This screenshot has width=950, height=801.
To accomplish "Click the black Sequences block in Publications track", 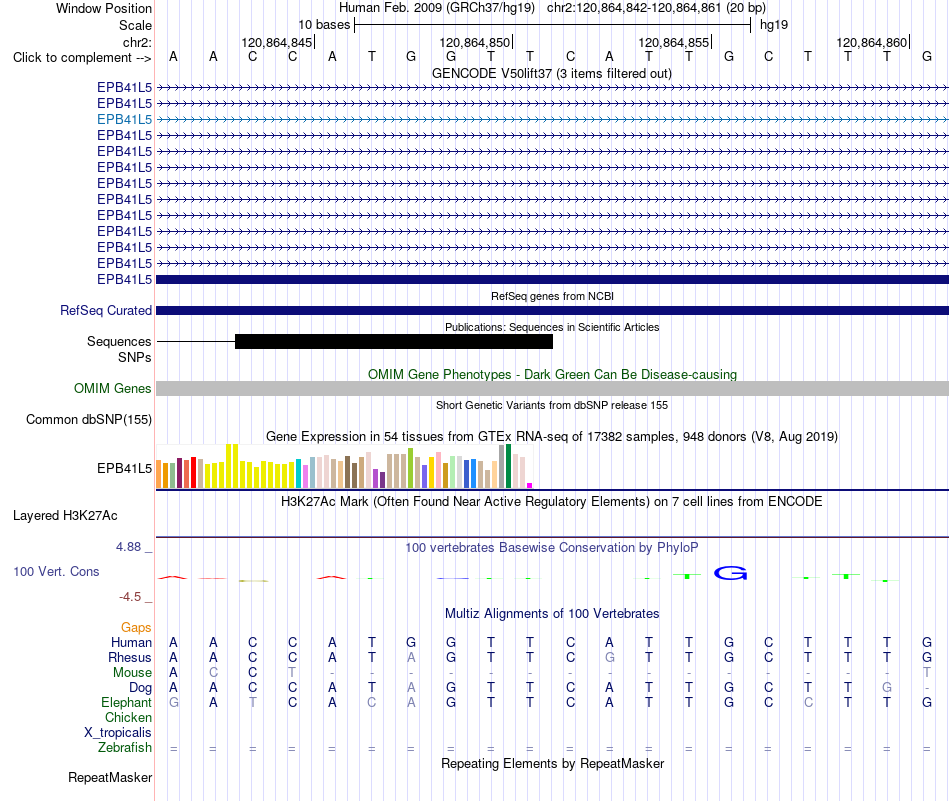I will click(x=394, y=341).
